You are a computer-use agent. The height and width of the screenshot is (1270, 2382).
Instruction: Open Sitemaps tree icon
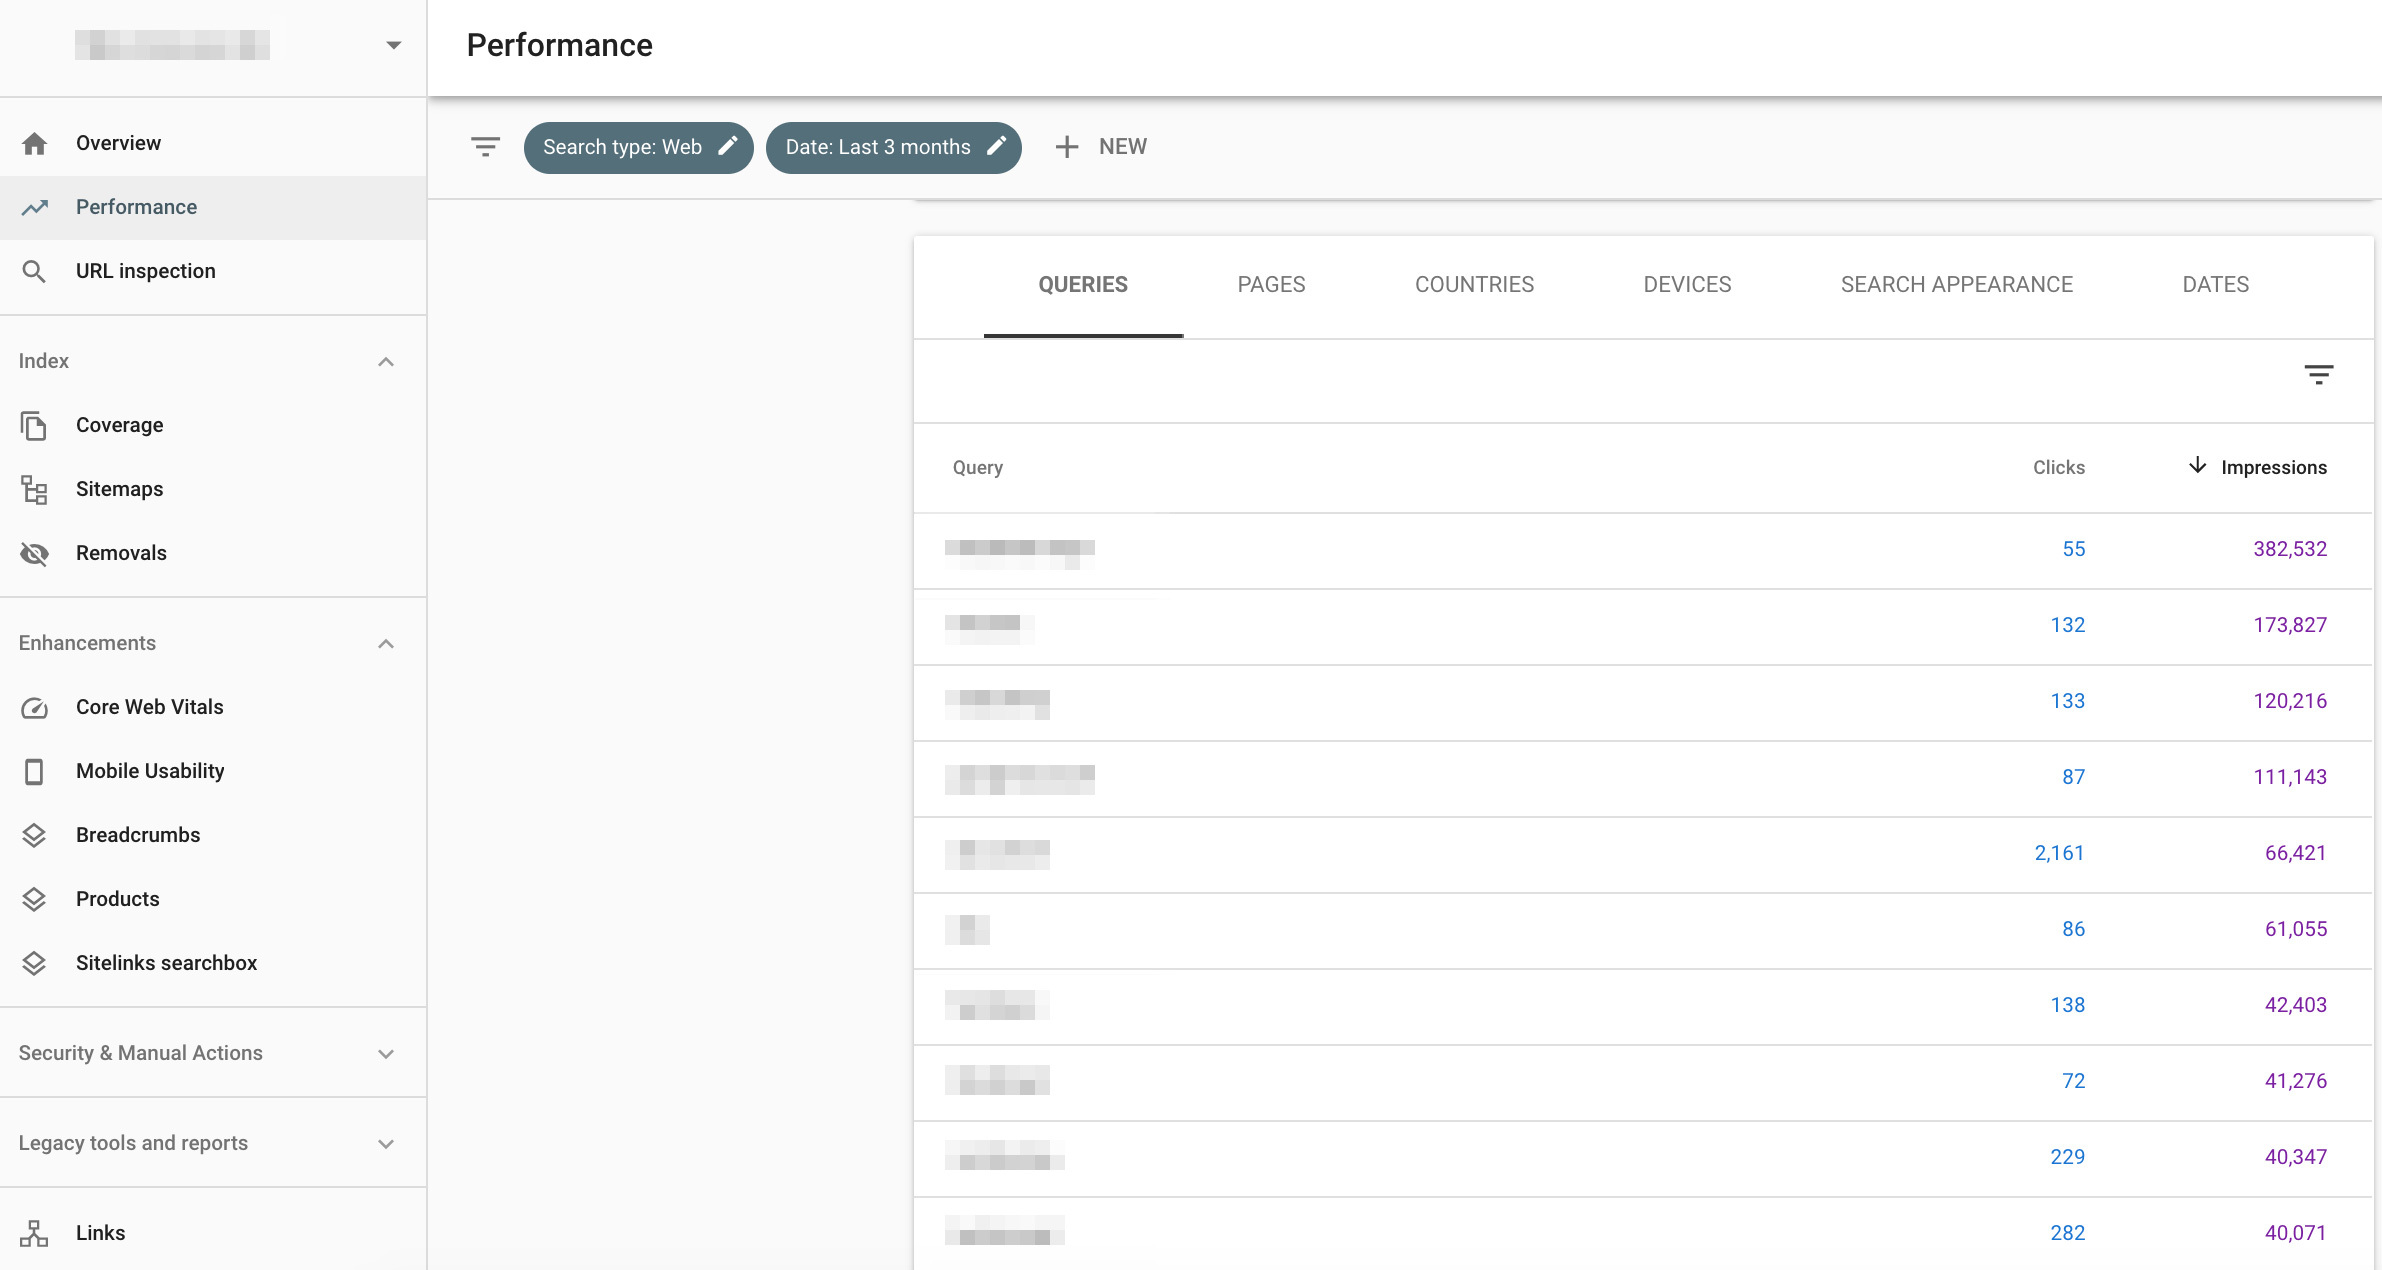click(x=34, y=490)
